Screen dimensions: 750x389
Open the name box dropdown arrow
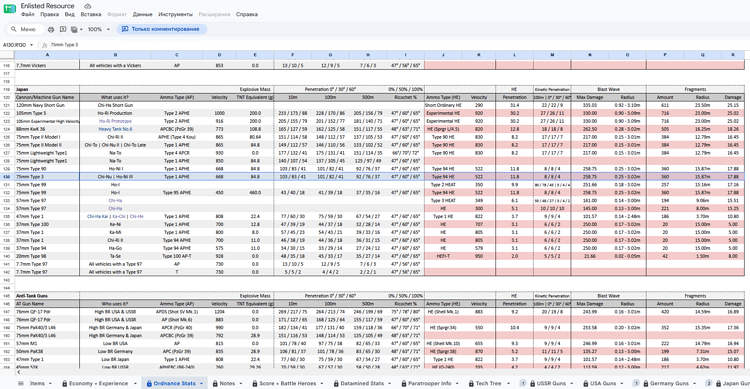pyautogui.click(x=32, y=45)
